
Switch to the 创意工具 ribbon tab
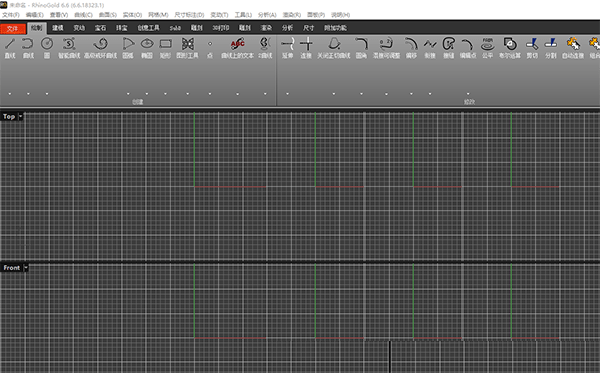(x=148, y=28)
